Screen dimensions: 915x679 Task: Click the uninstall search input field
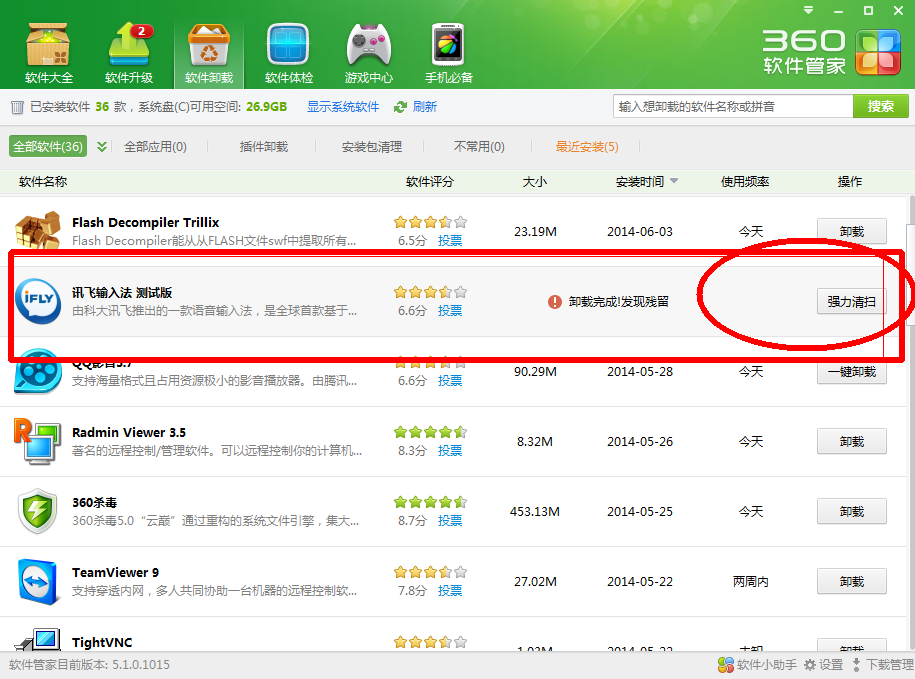coord(733,106)
